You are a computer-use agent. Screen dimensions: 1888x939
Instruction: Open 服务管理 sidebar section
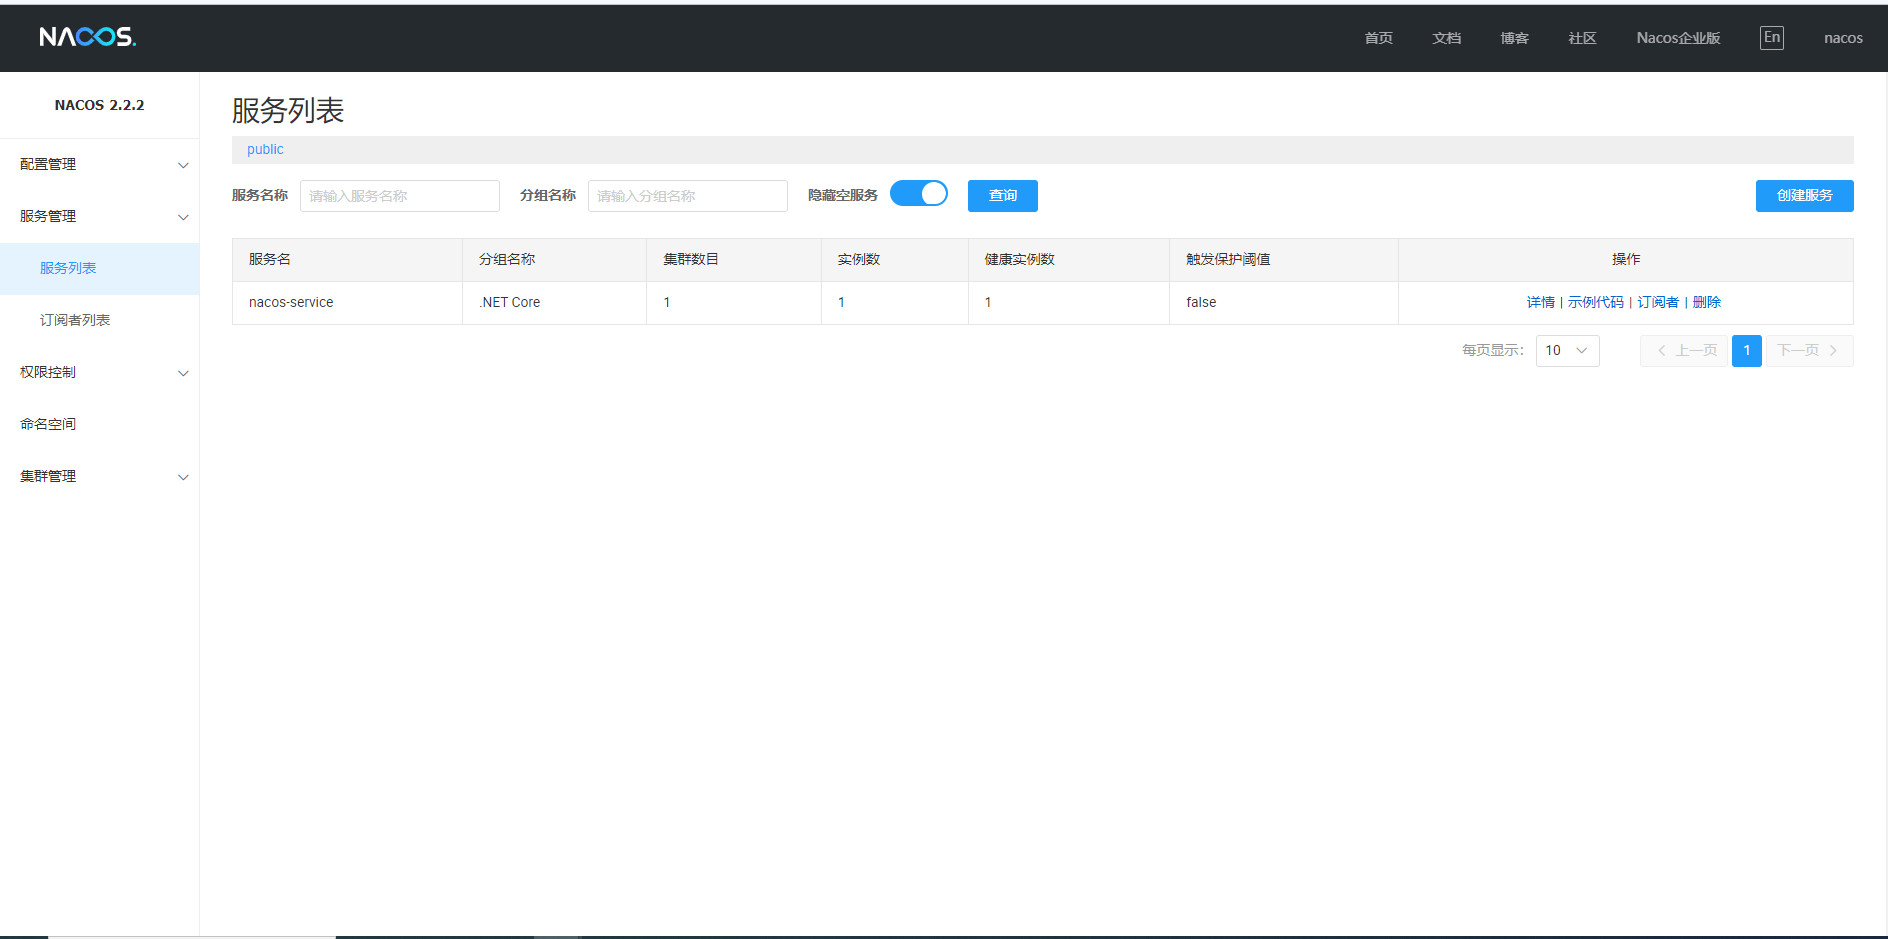click(x=100, y=216)
